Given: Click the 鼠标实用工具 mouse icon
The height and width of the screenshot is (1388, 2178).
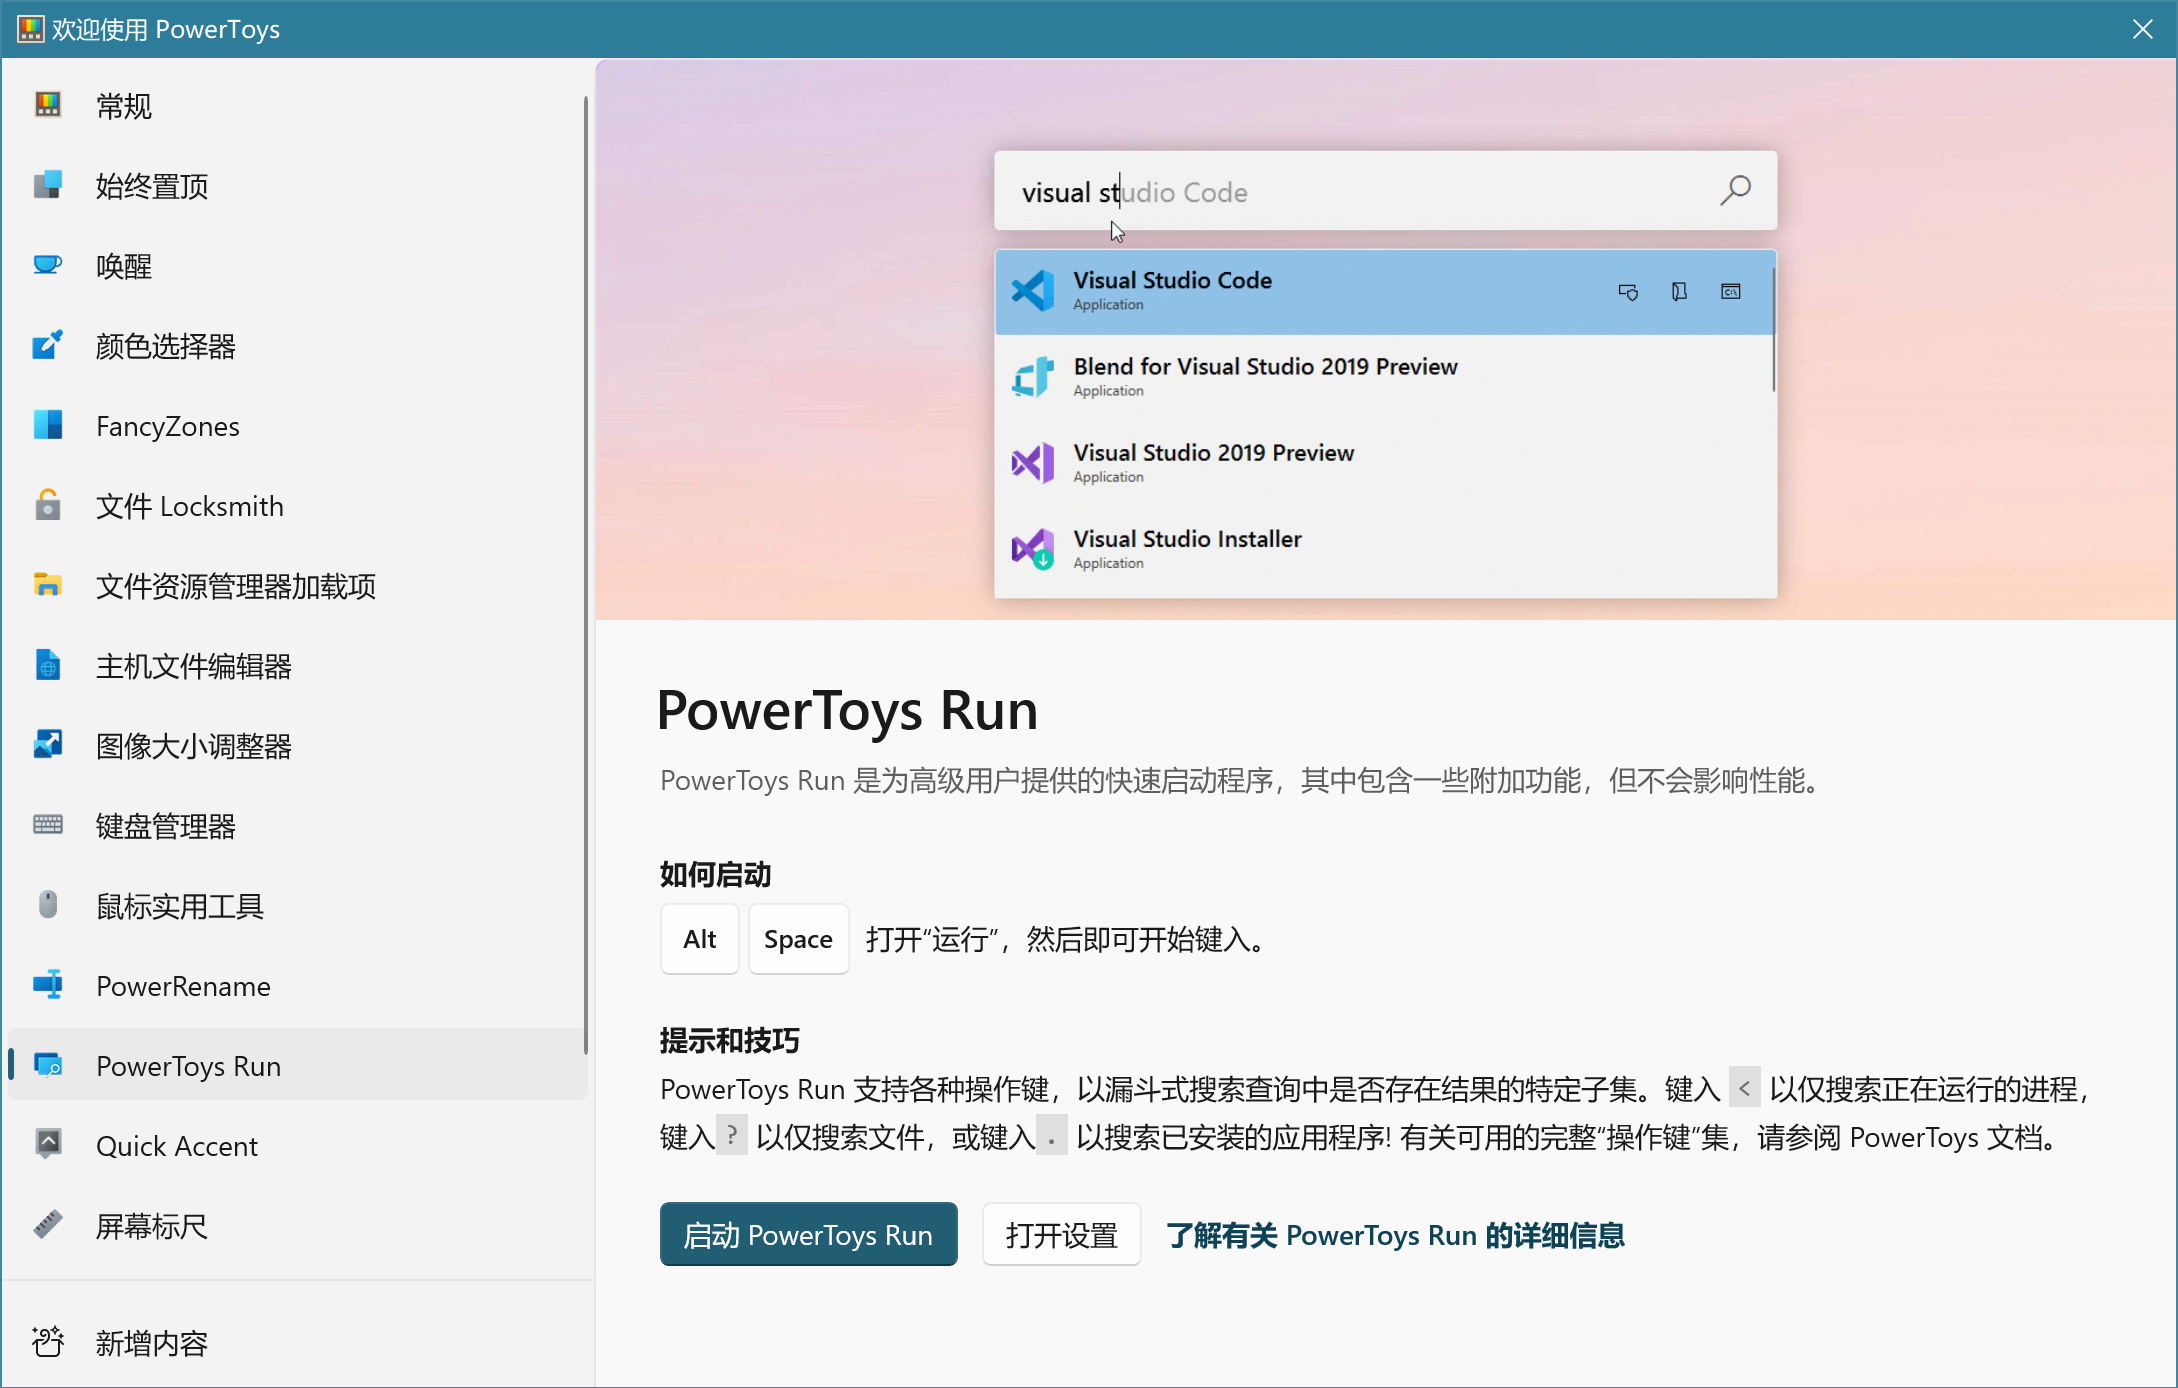Looking at the screenshot, I should pyautogui.click(x=48, y=905).
